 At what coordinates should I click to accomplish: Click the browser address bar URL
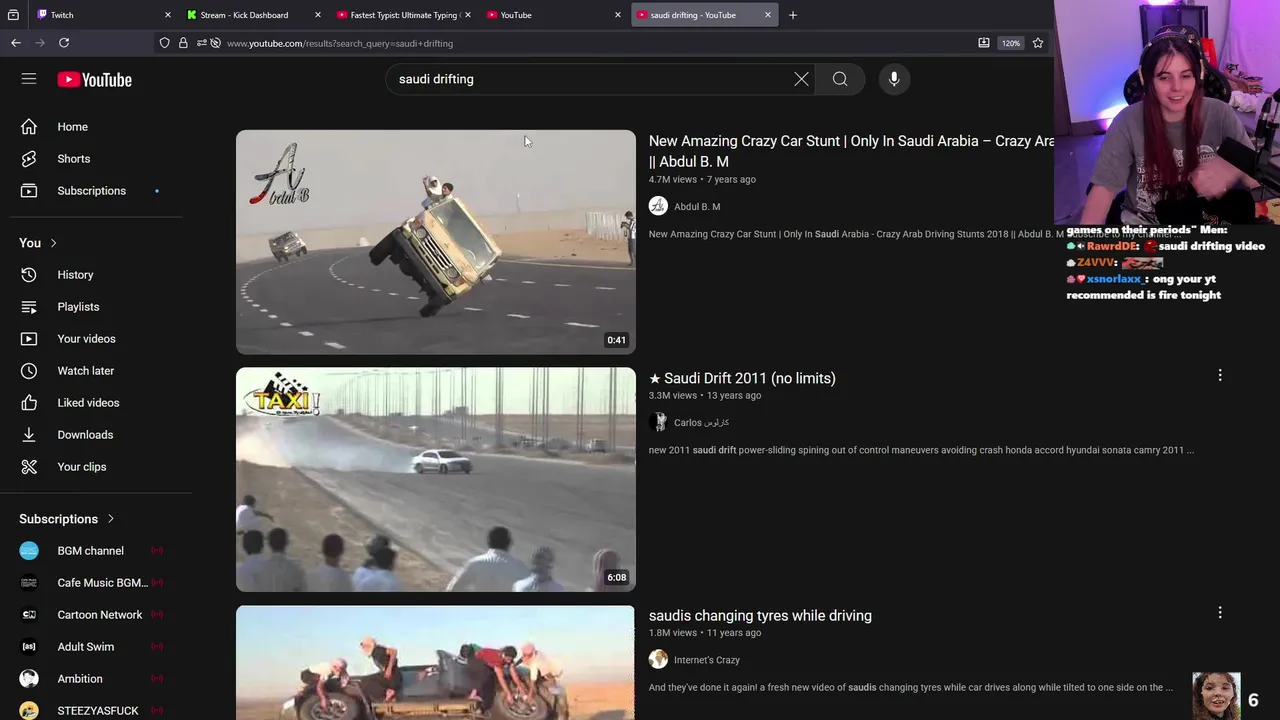tap(340, 43)
